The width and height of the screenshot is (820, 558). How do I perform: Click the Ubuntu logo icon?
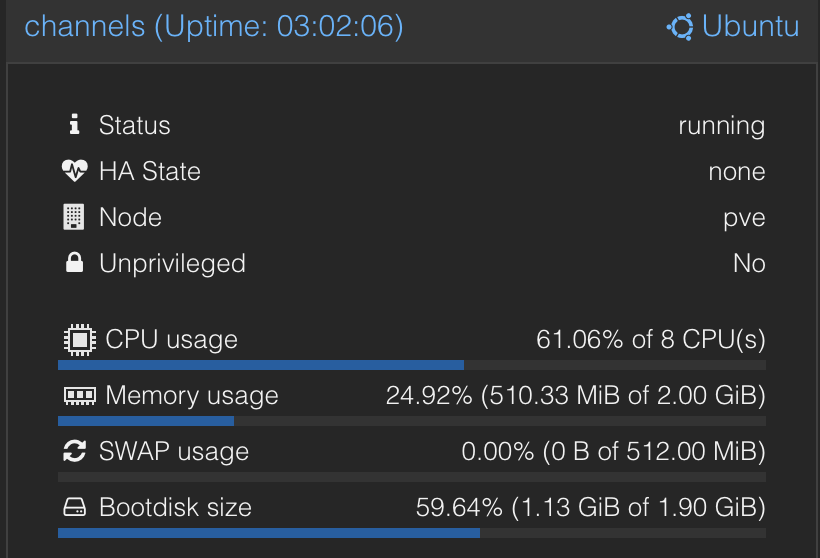(681, 27)
